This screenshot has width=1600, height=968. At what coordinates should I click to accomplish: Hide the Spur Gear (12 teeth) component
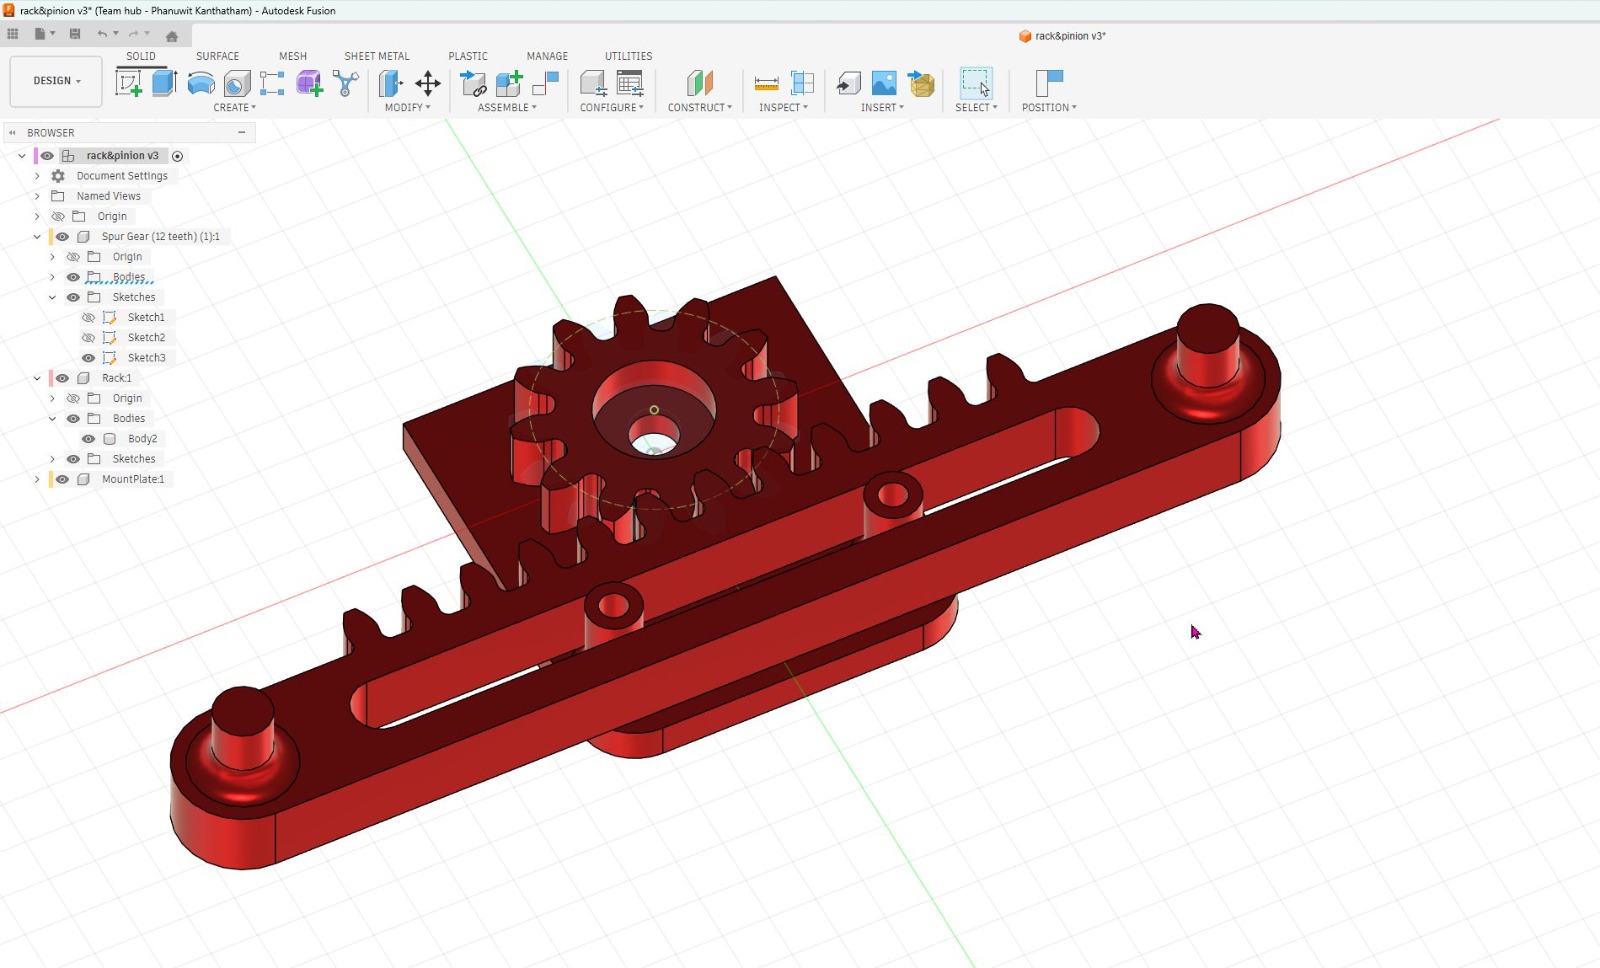pos(62,237)
